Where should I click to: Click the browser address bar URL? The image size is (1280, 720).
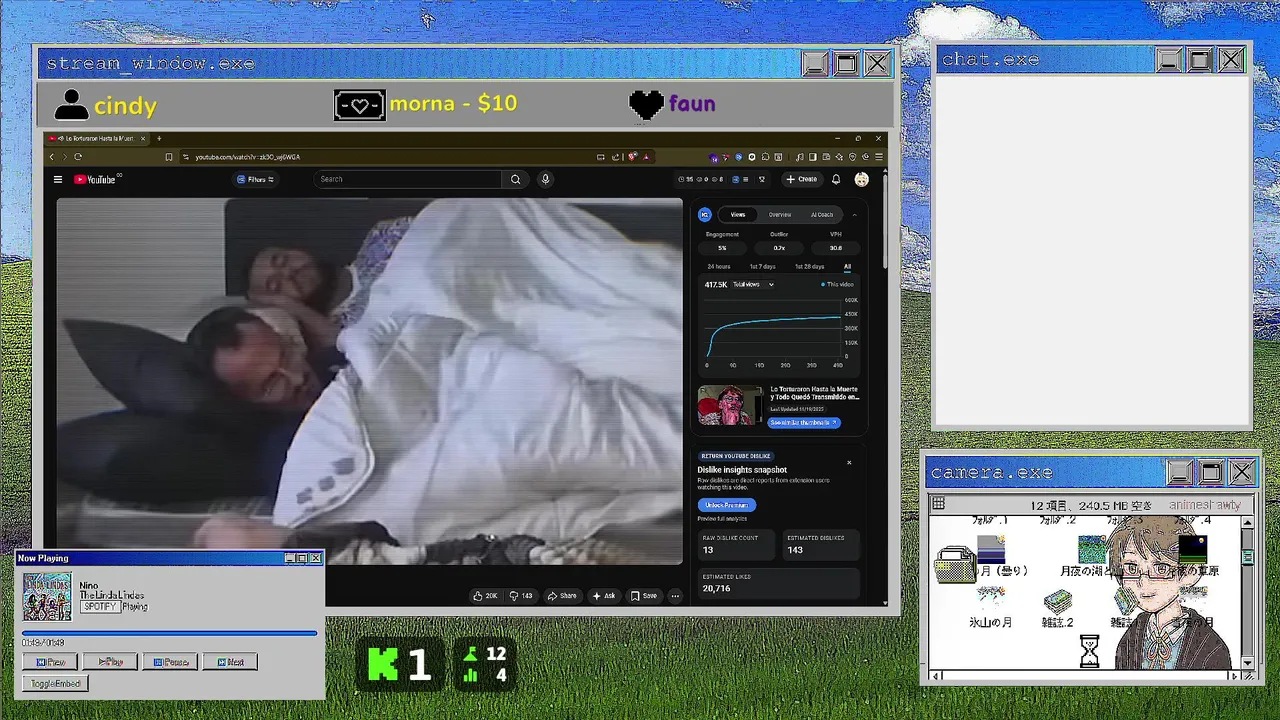pyautogui.click(x=247, y=157)
